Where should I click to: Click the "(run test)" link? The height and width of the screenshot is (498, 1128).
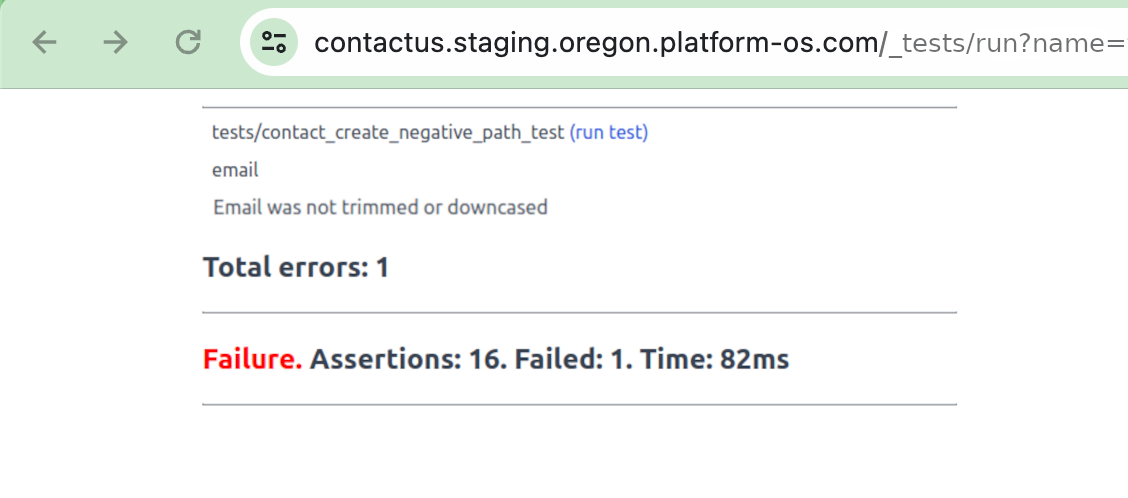(x=608, y=132)
